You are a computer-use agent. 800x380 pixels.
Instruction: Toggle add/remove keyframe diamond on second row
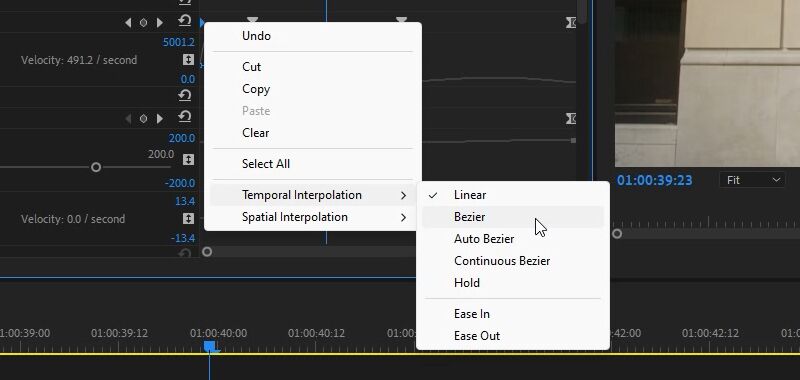(144, 118)
